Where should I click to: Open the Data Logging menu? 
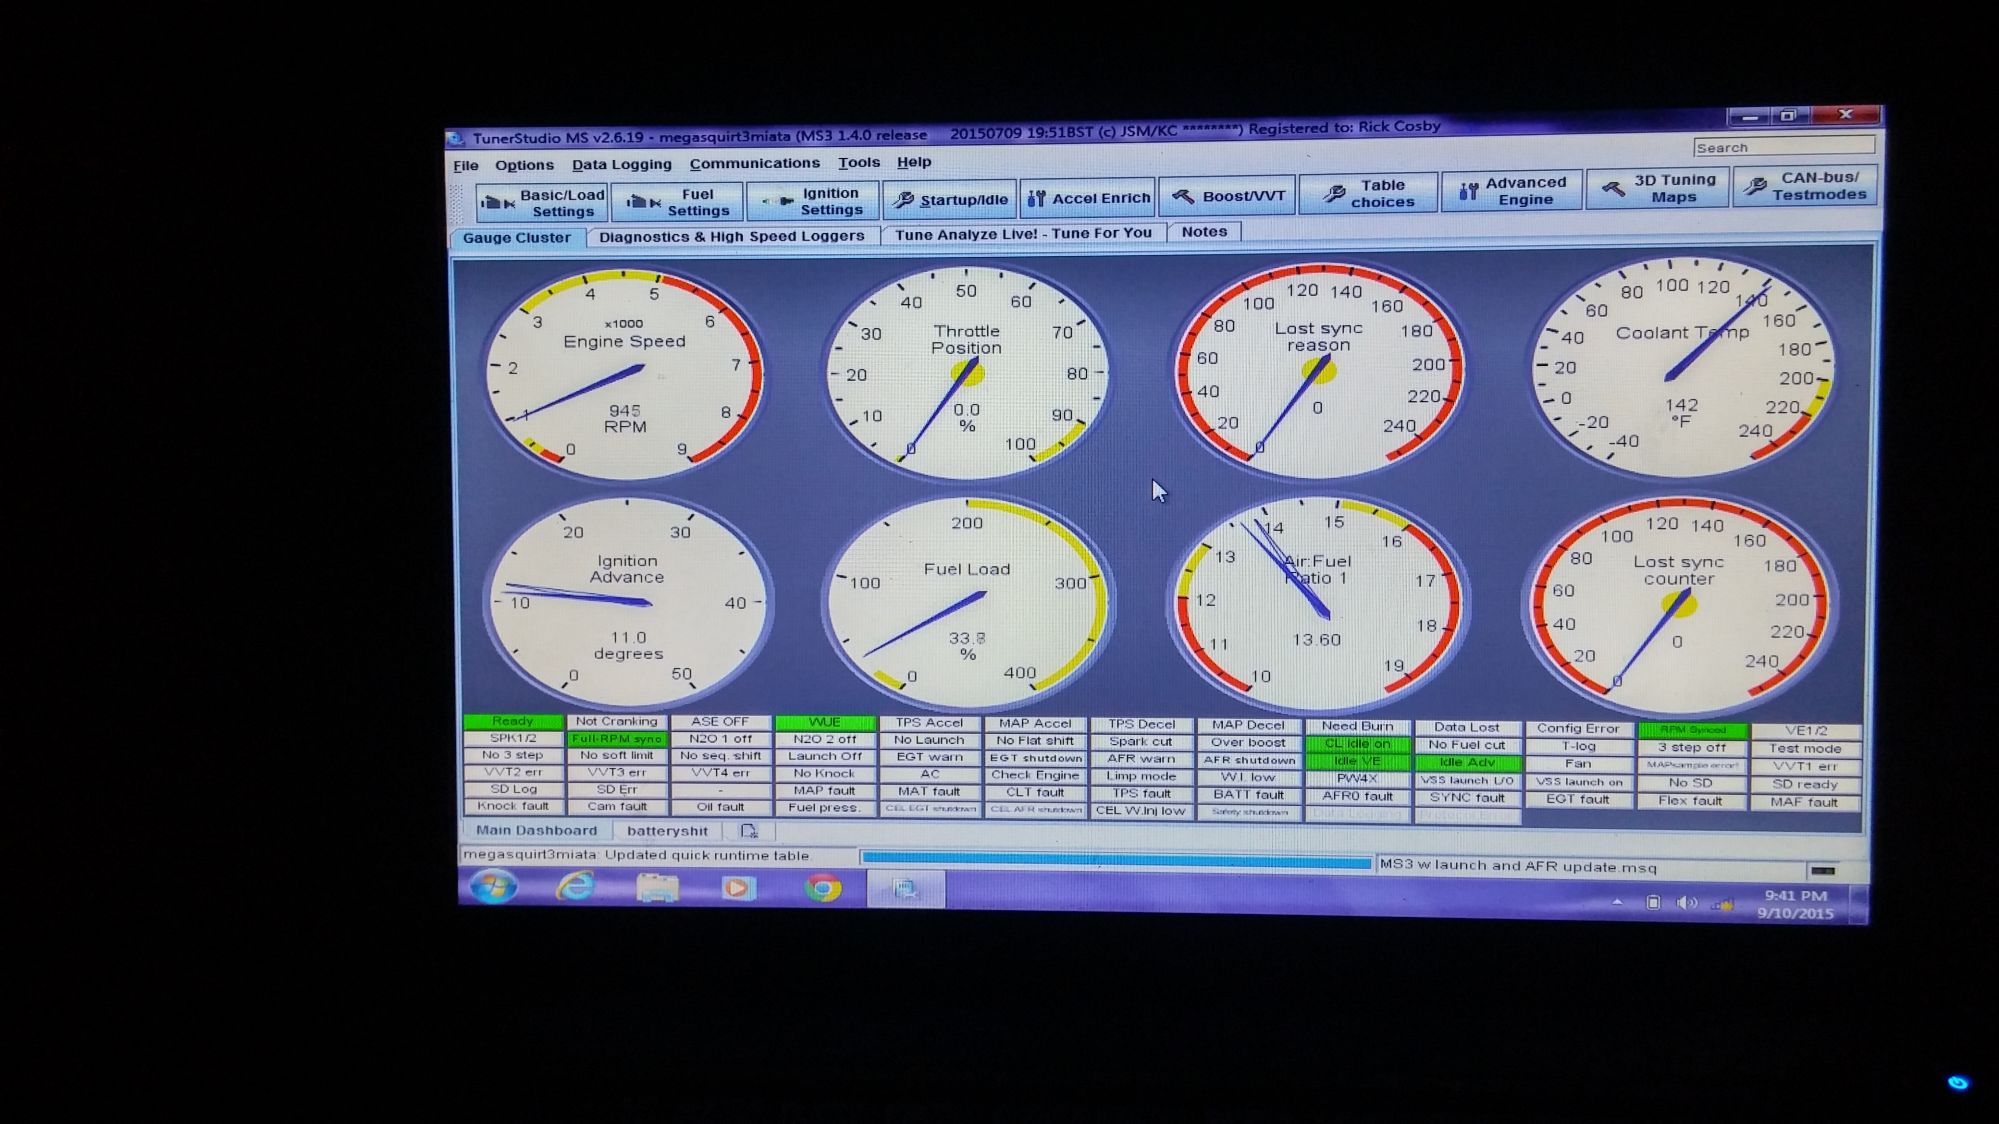(x=621, y=164)
